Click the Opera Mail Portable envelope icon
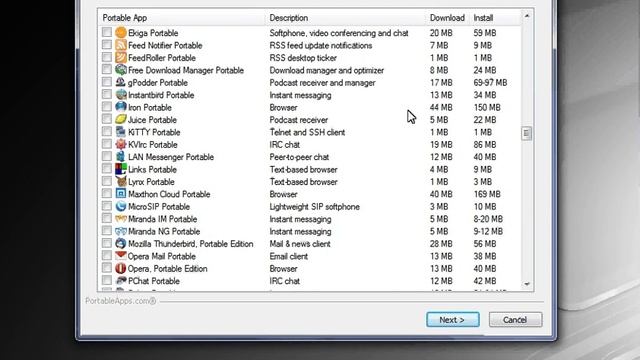This screenshot has width=640, height=360. (x=121, y=256)
